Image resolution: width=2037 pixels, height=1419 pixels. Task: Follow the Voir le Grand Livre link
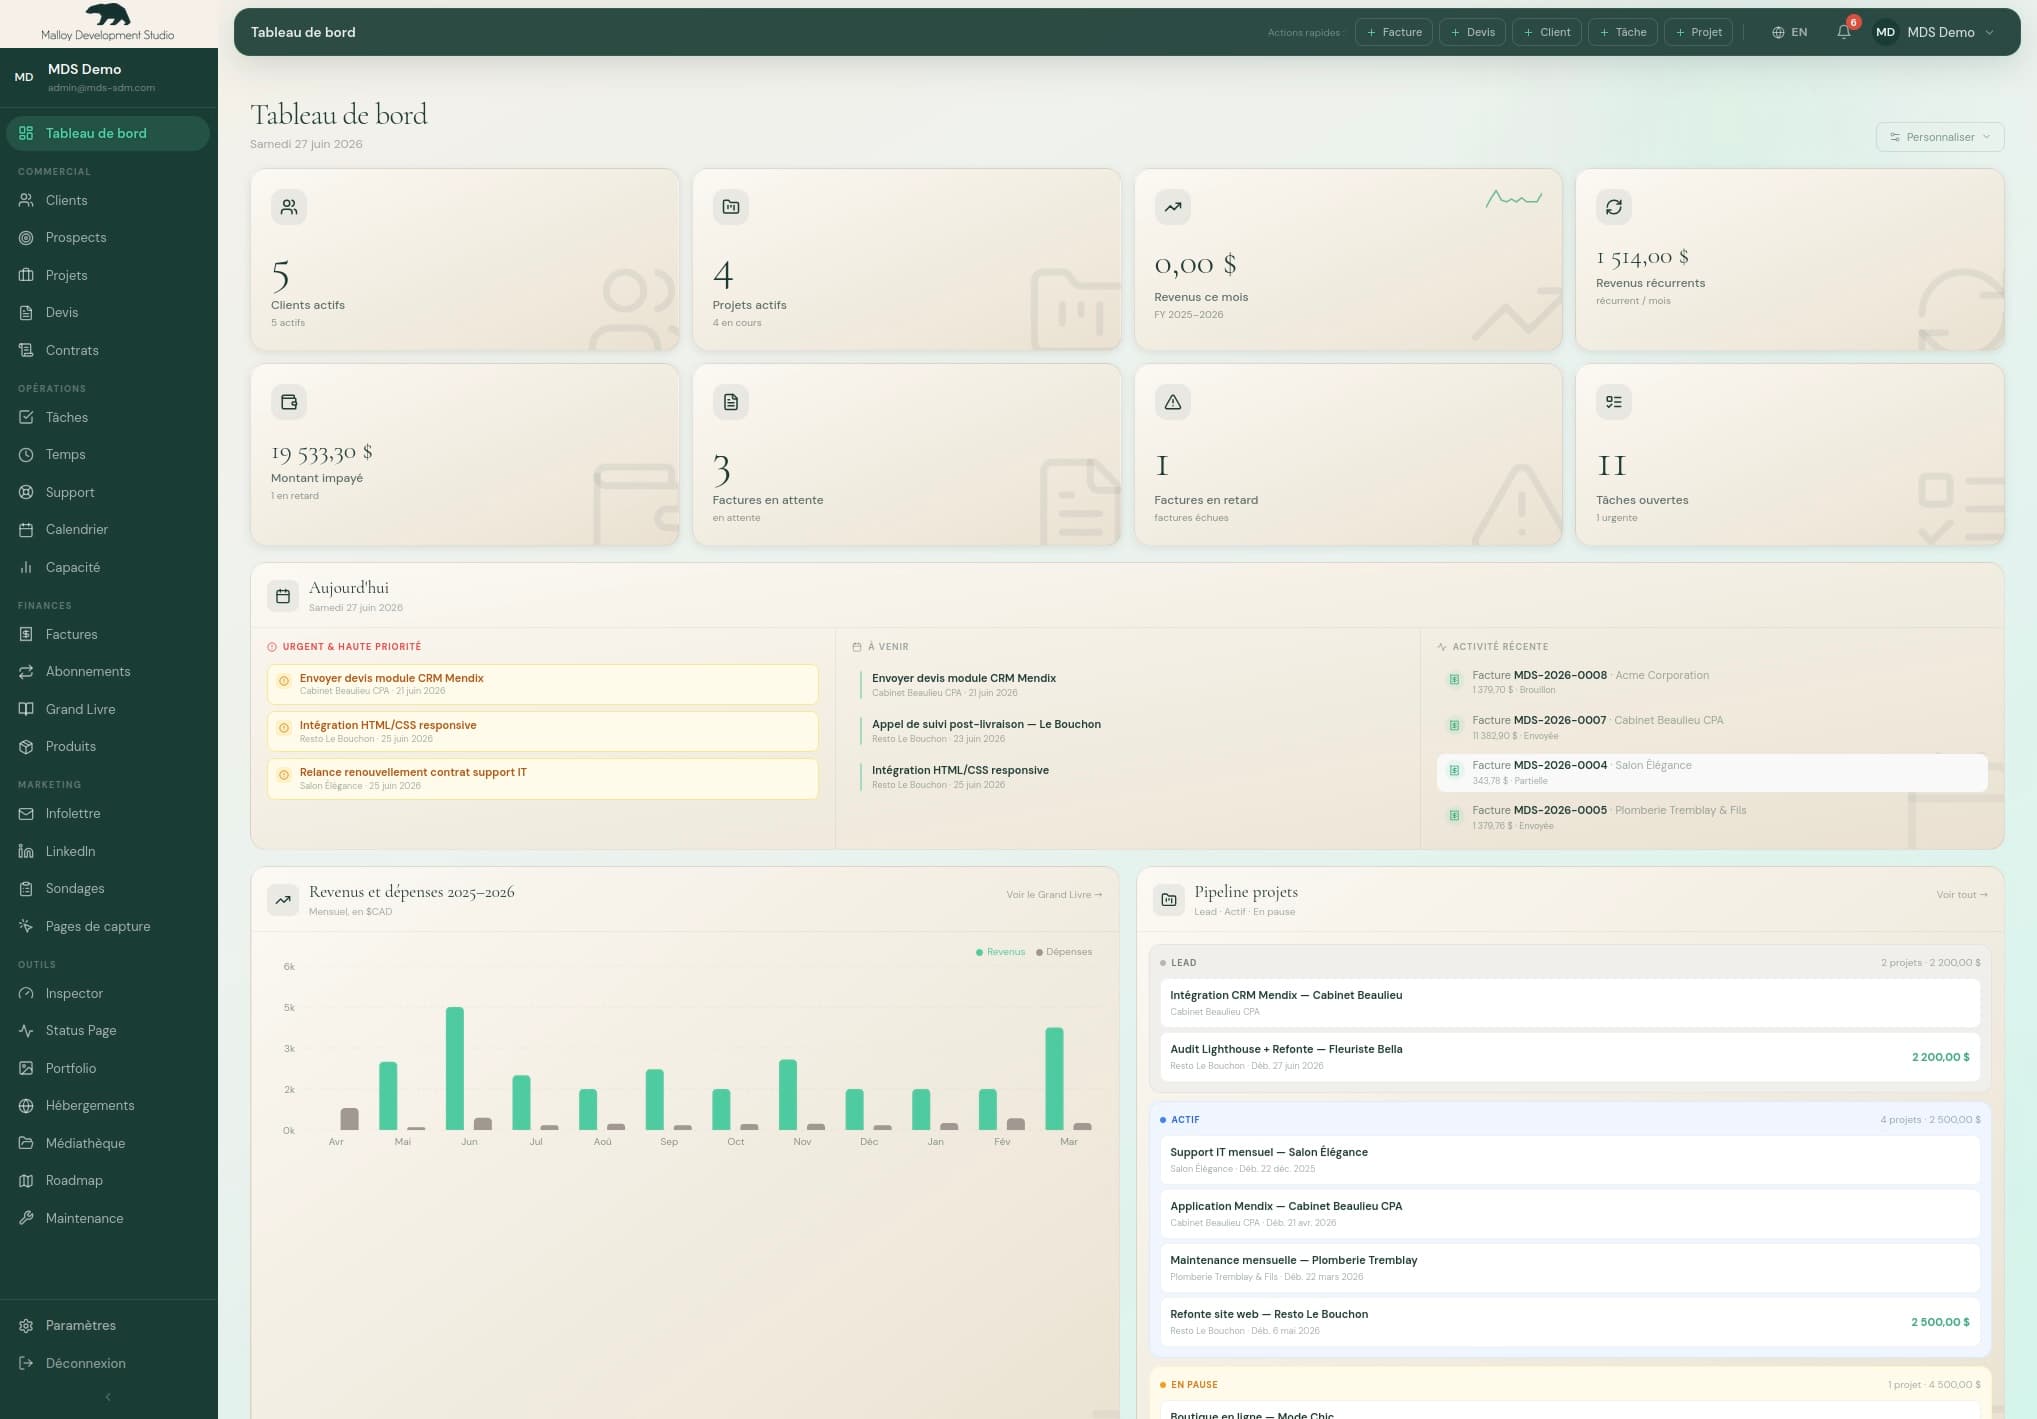click(1053, 895)
